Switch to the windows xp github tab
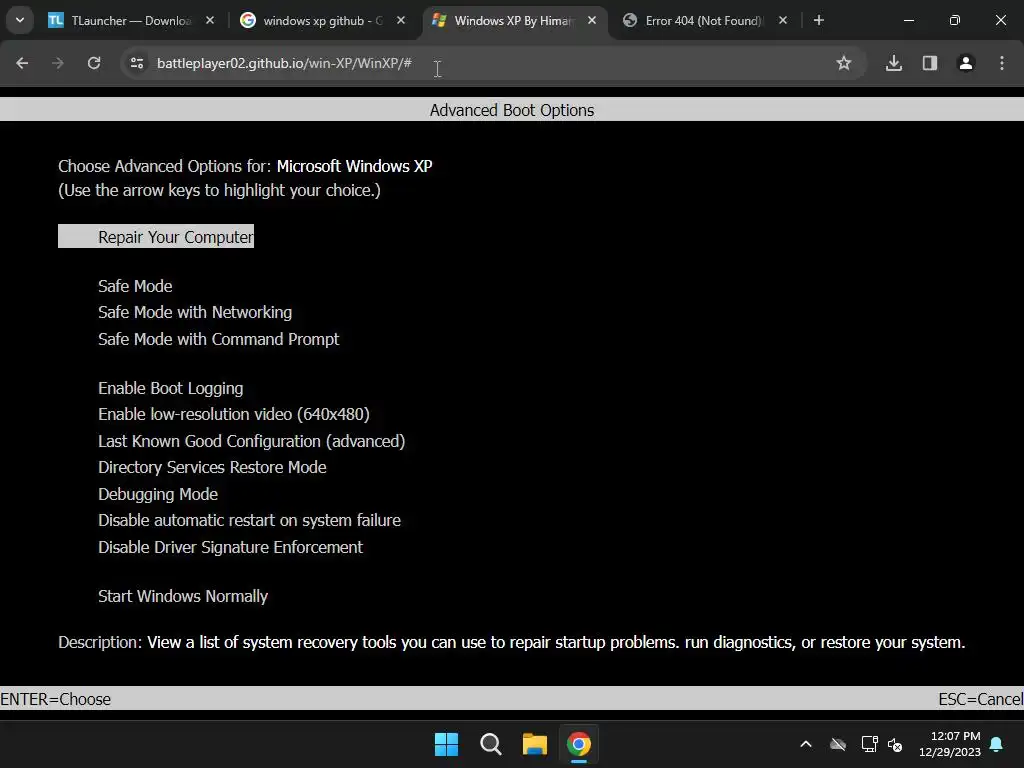The width and height of the screenshot is (1024, 768). (321, 20)
